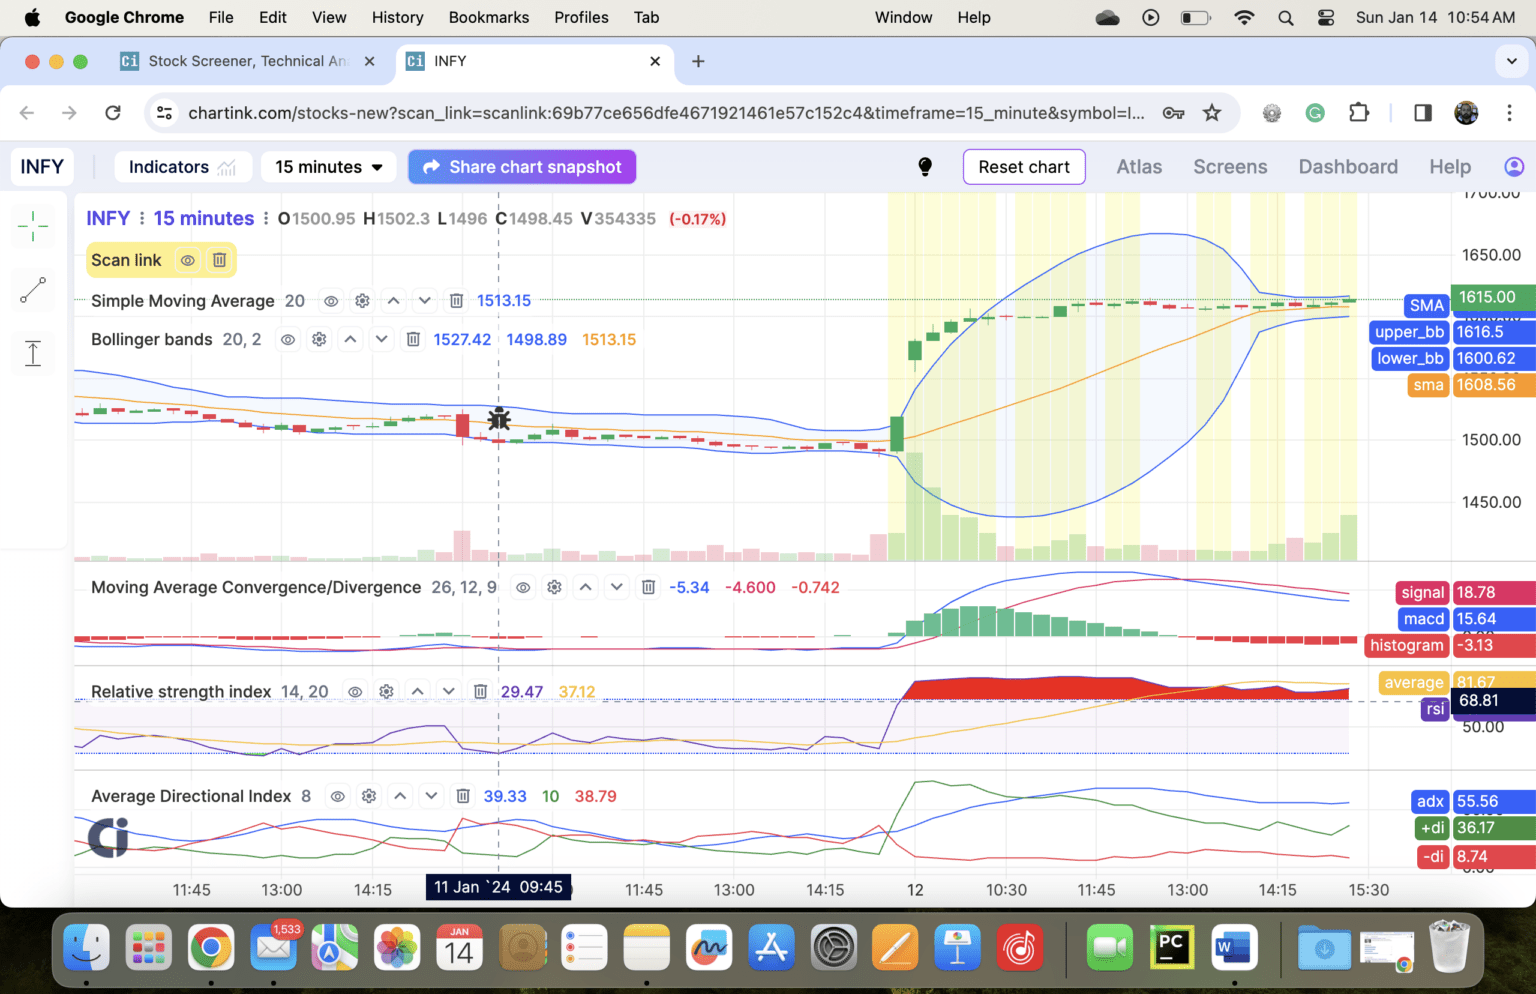Move Bollinger bands up with chevron
Image resolution: width=1536 pixels, height=994 pixels.
(350, 339)
